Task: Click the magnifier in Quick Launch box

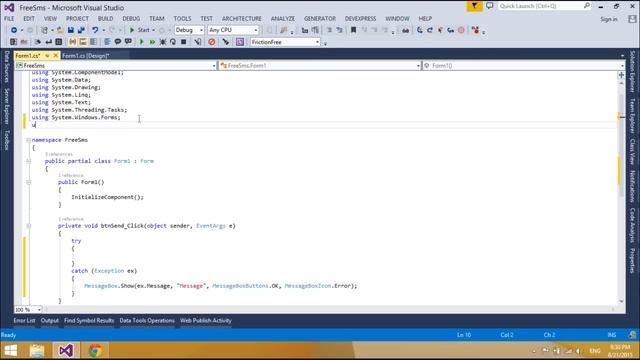Action: 587,6
